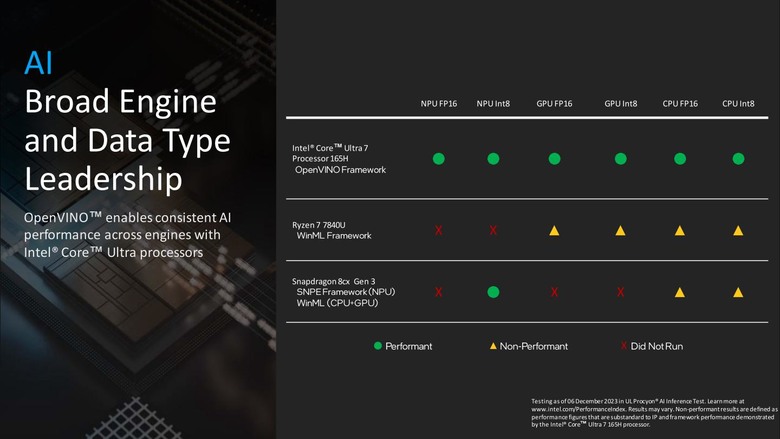Click the green Performant legend dot
The height and width of the screenshot is (439, 780).
click(378, 346)
